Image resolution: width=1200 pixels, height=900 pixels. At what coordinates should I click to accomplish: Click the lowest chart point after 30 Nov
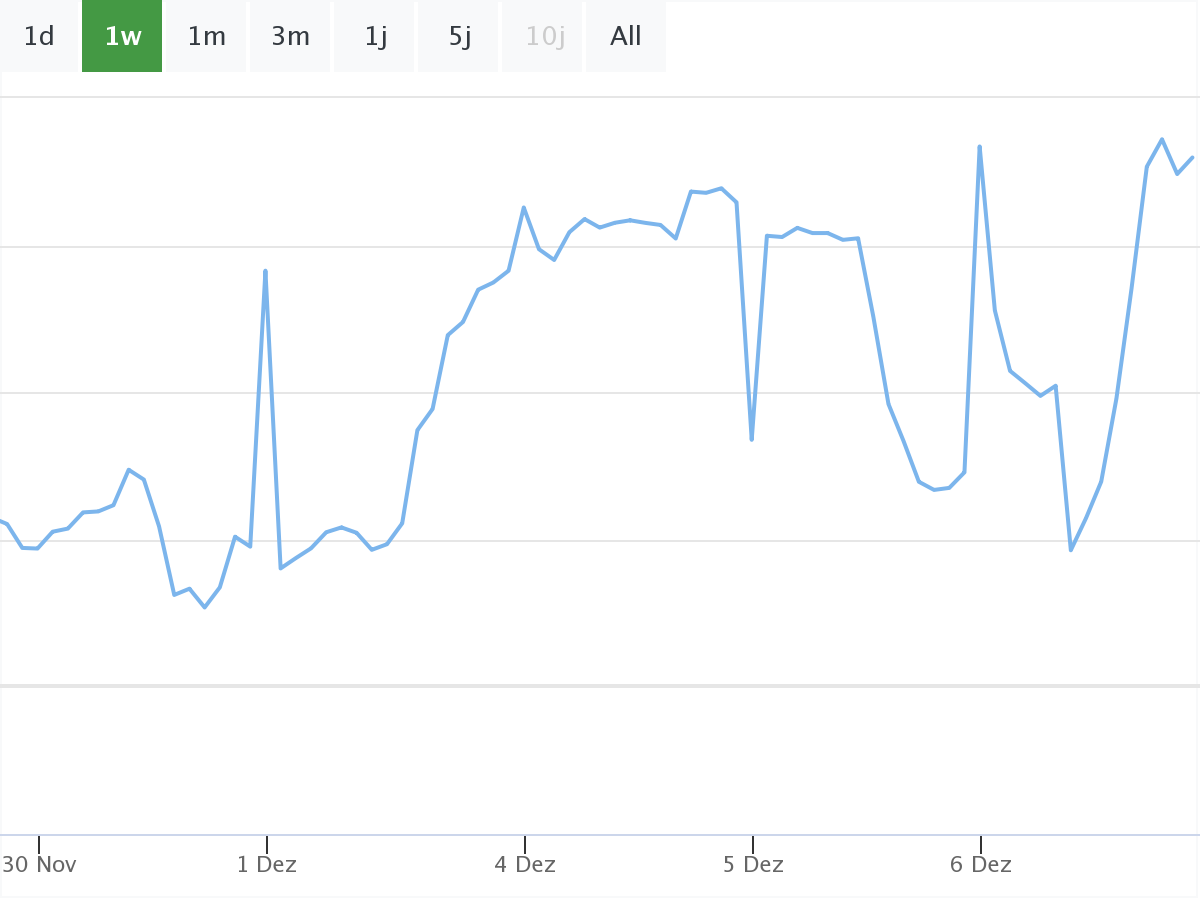(x=205, y=607)
